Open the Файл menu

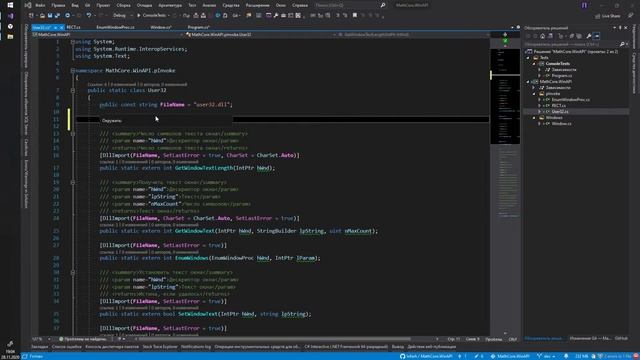pyautogui.click(x=40, y=5)
